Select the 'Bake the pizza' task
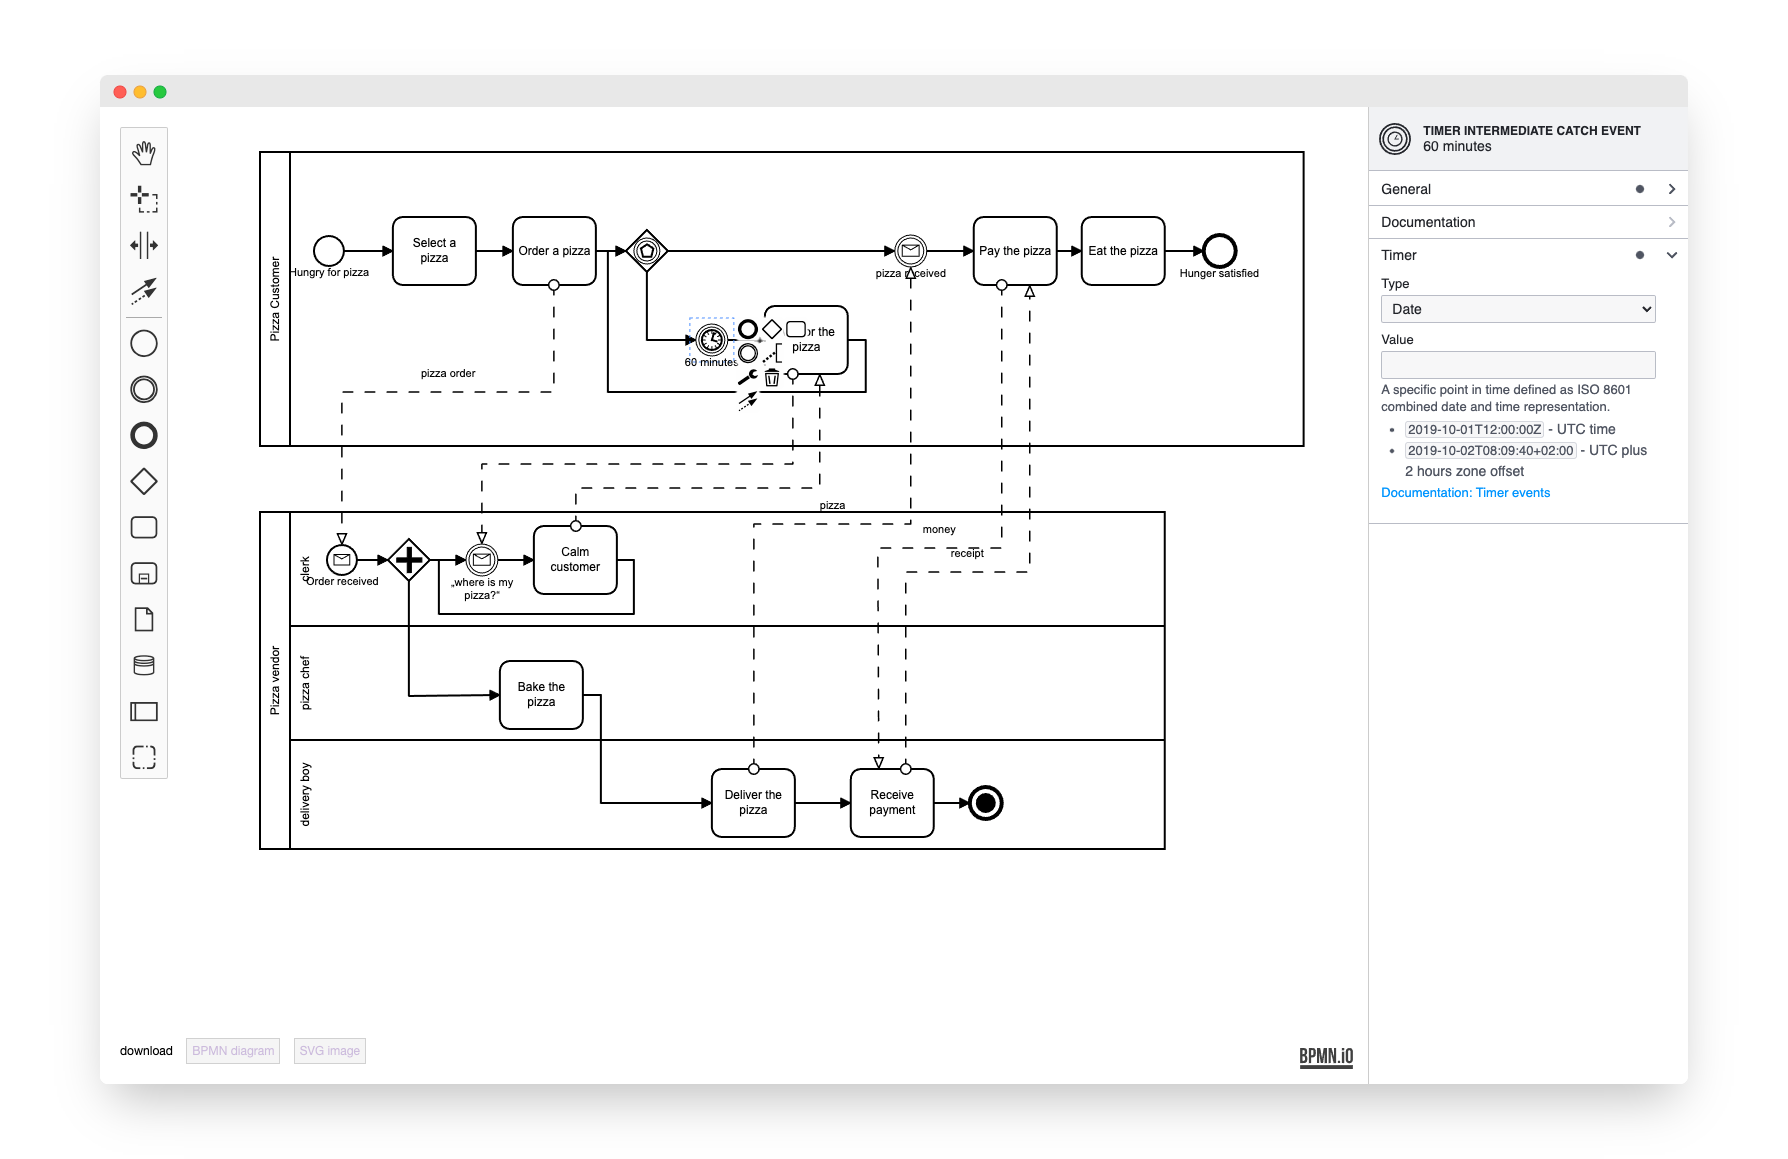Viewport: 1788px width, 1159px height. coord(541,695)
